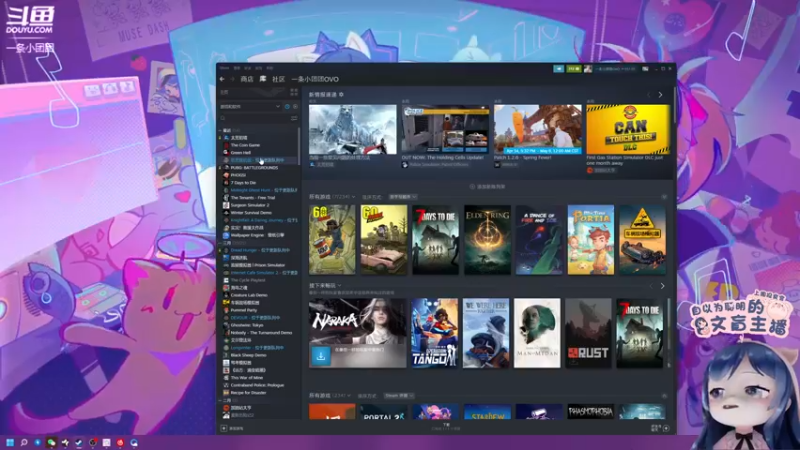Toggle the ready-to-play filter icon
800x450 pixels.
[295, 107]
